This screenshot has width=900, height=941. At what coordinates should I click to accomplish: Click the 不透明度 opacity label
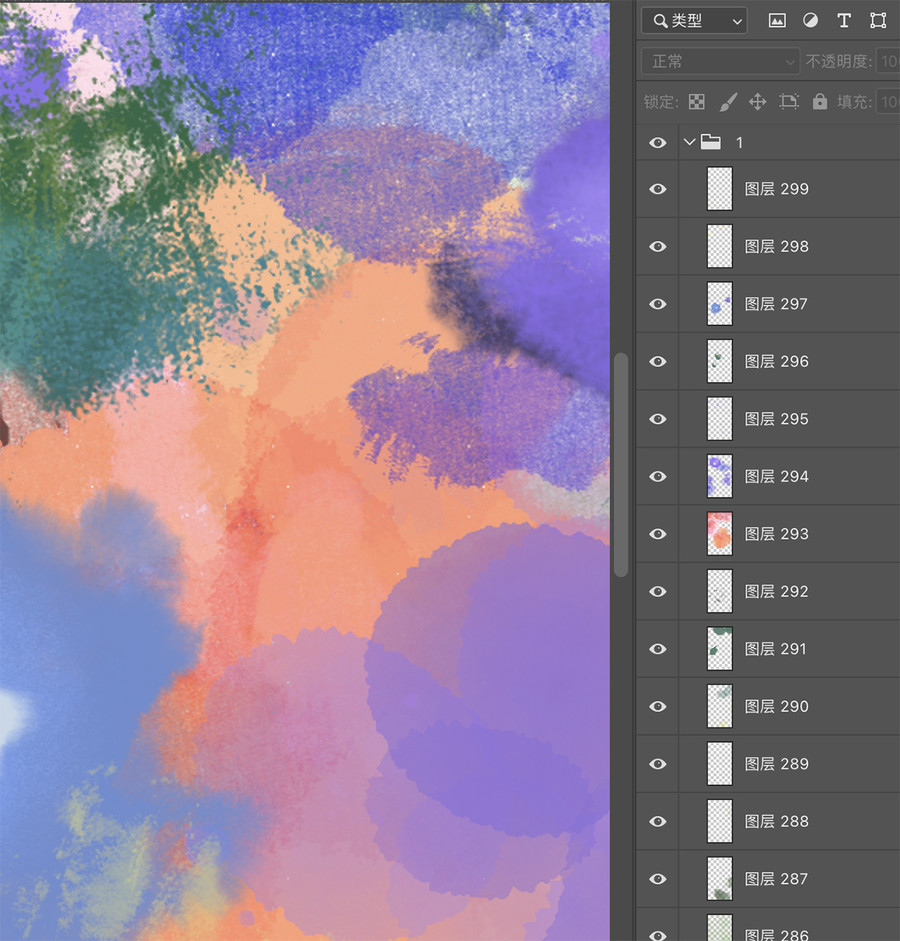coord(838,62)
